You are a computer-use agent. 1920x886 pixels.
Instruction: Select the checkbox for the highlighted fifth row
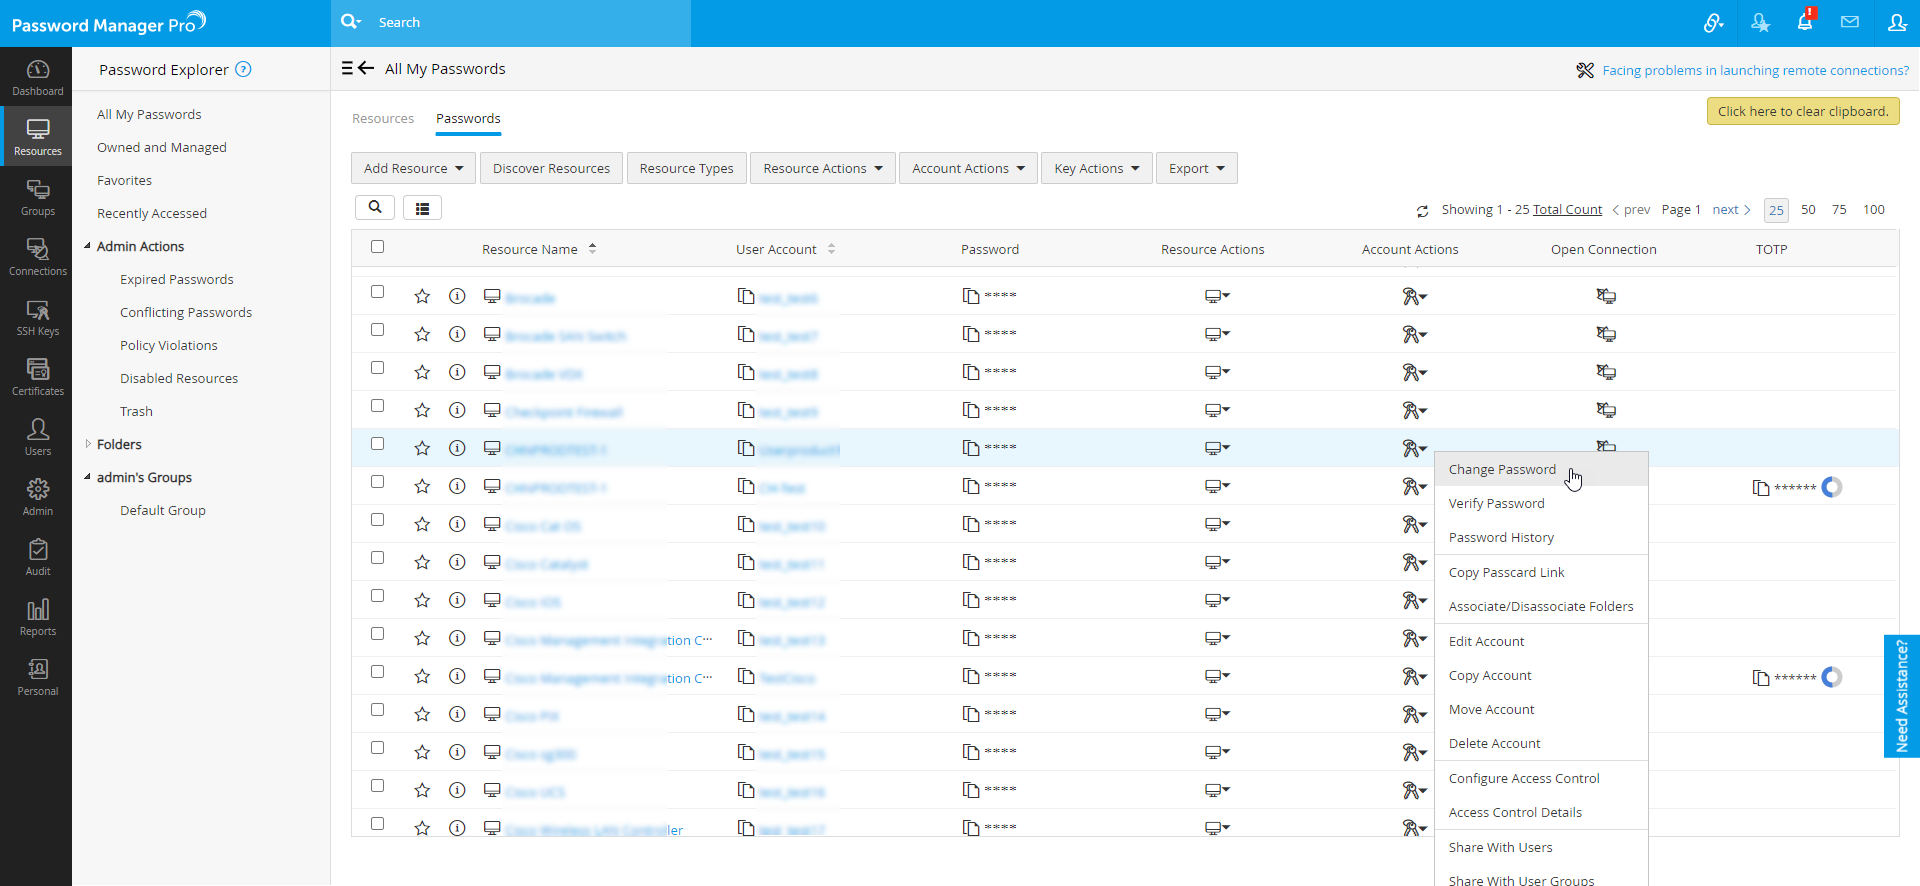pos(377,444)
